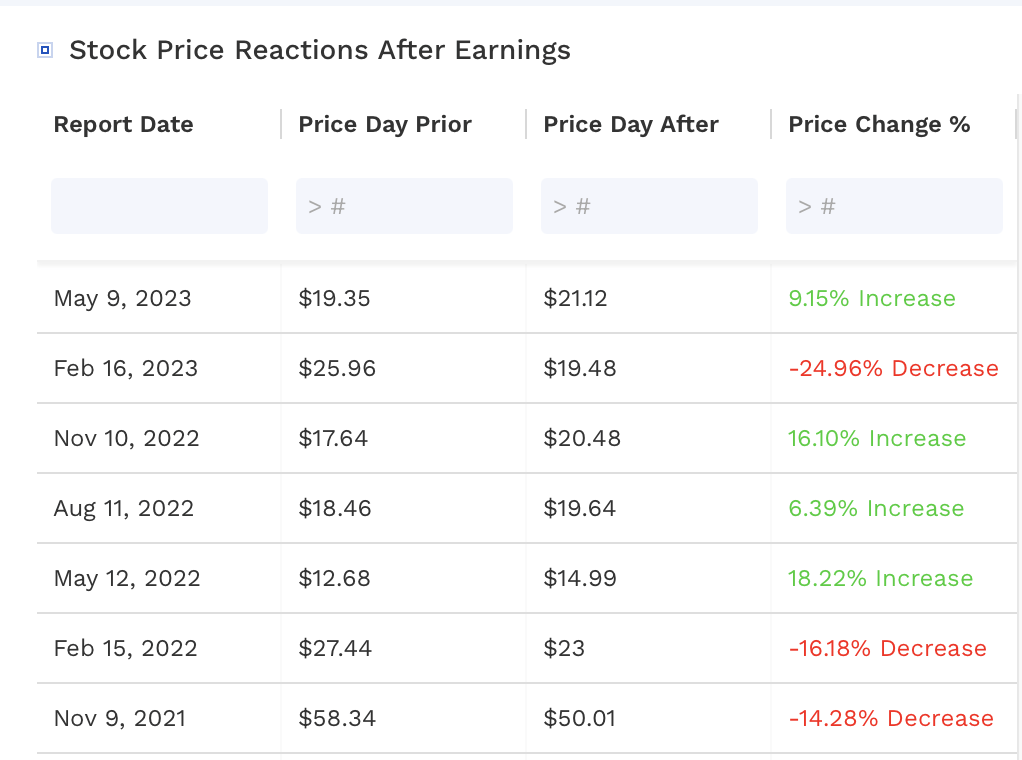Select the May 9, 2023 report date cell
This screenshot has width=1022, height=760.
tap(123, 298)
